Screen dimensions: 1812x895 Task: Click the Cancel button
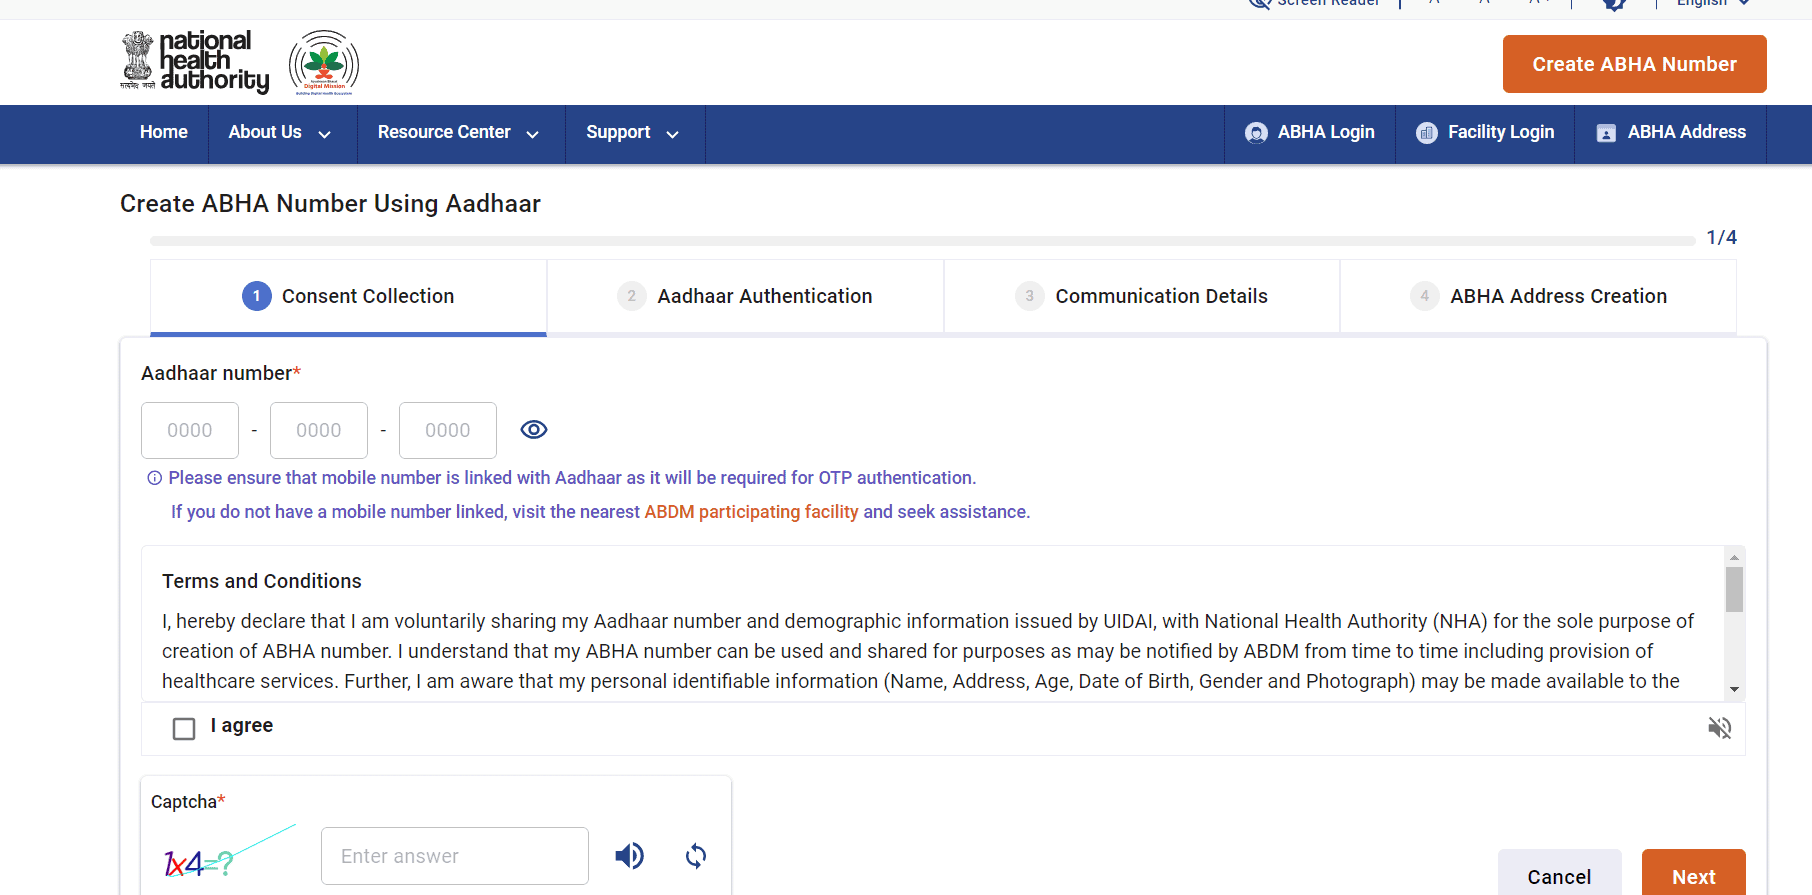[1559, 874]
